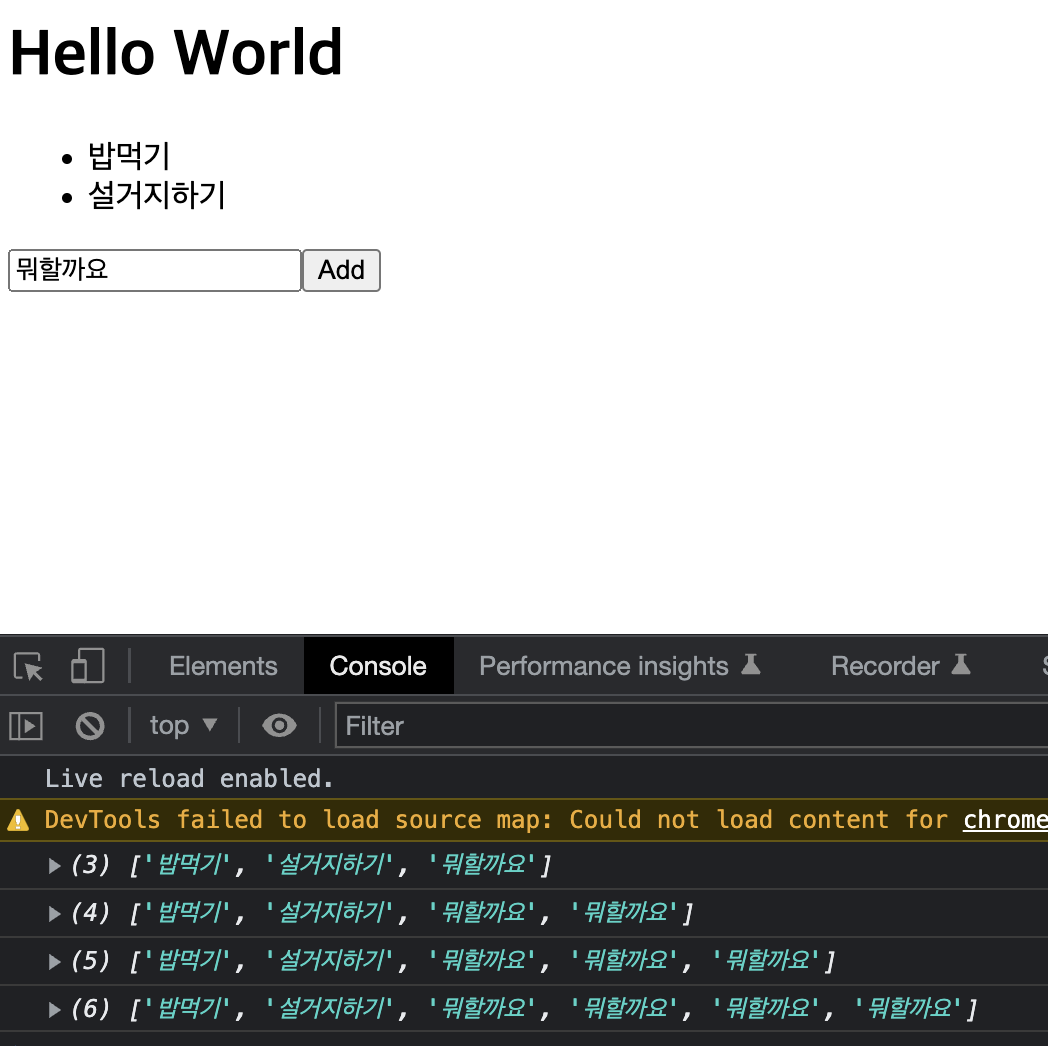The width and height of the screenshot is (1048, 1046).
Task: Open the top context dropdown
Action: tap(183, 725)
